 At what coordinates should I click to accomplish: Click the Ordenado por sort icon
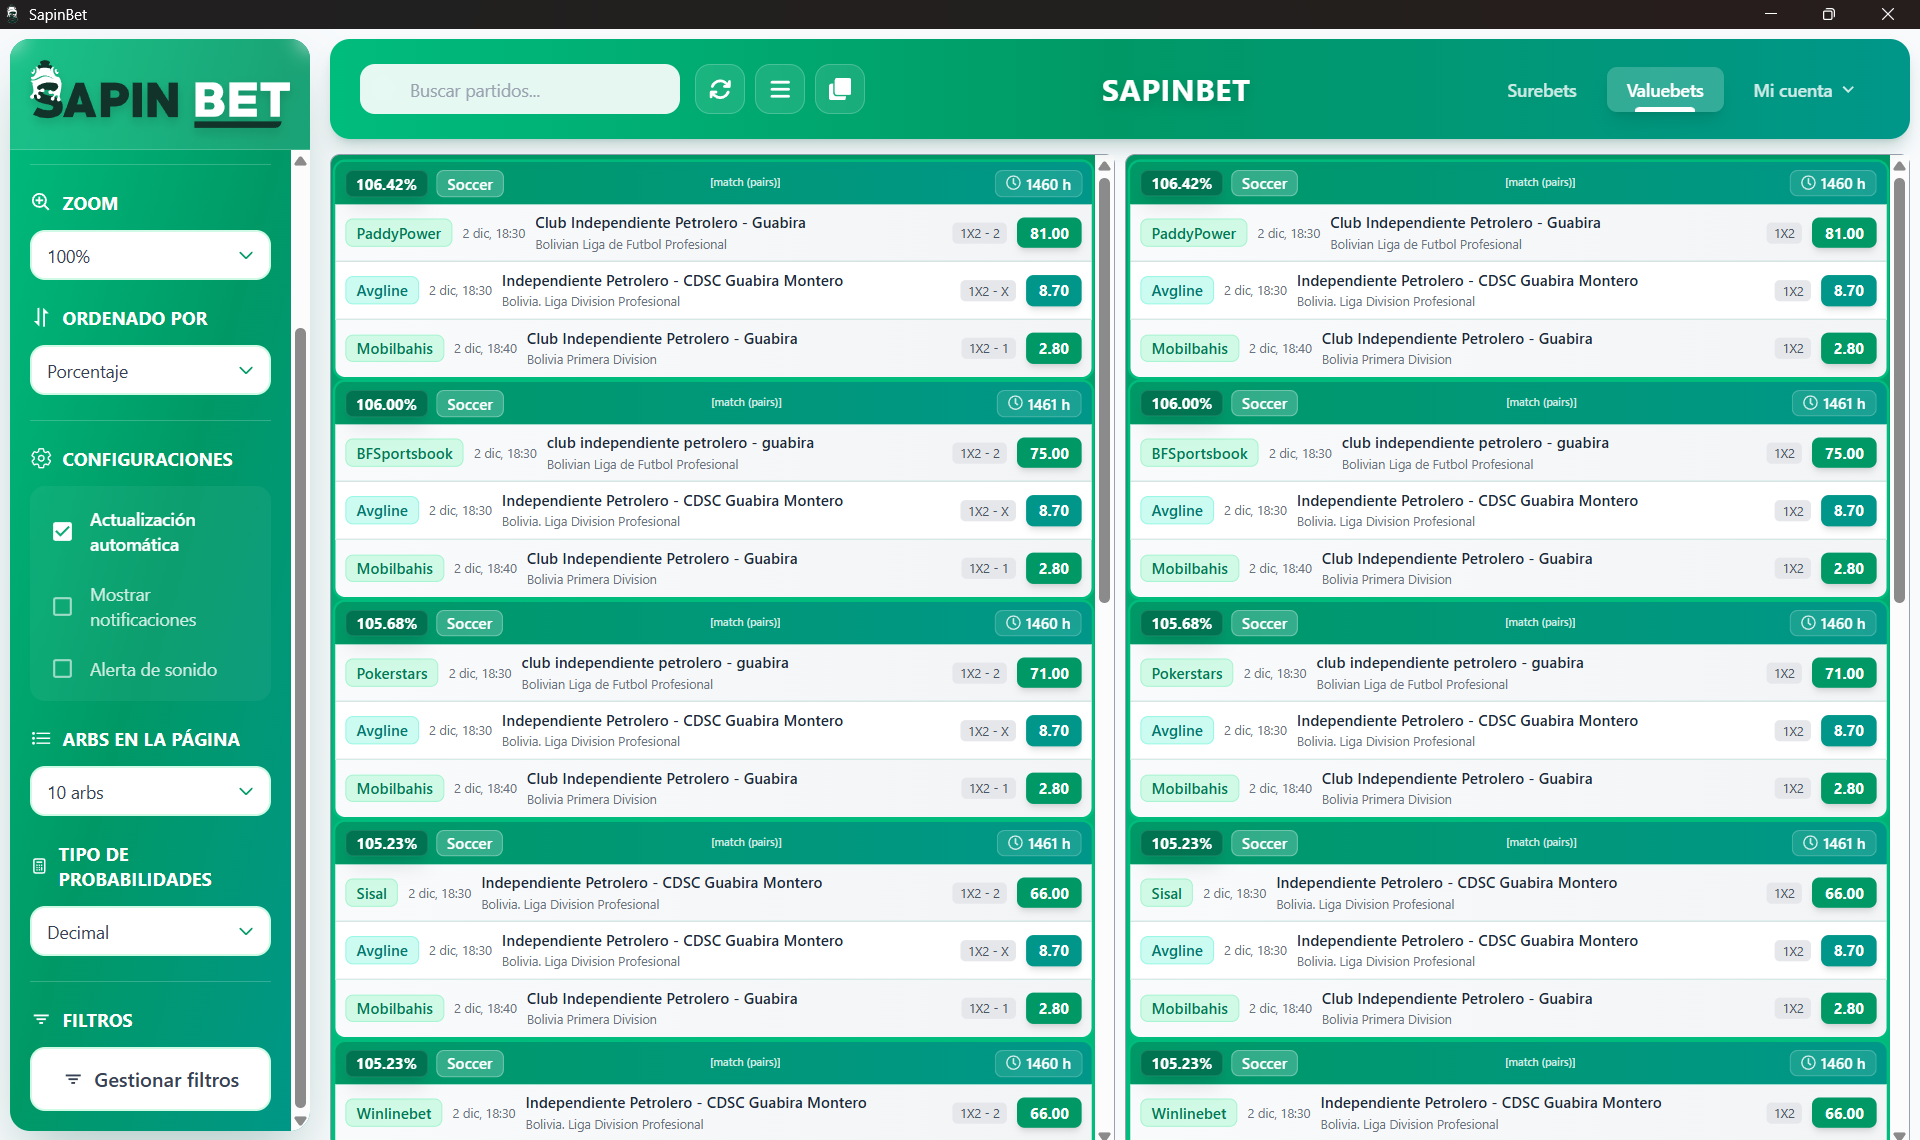[41, 318]
